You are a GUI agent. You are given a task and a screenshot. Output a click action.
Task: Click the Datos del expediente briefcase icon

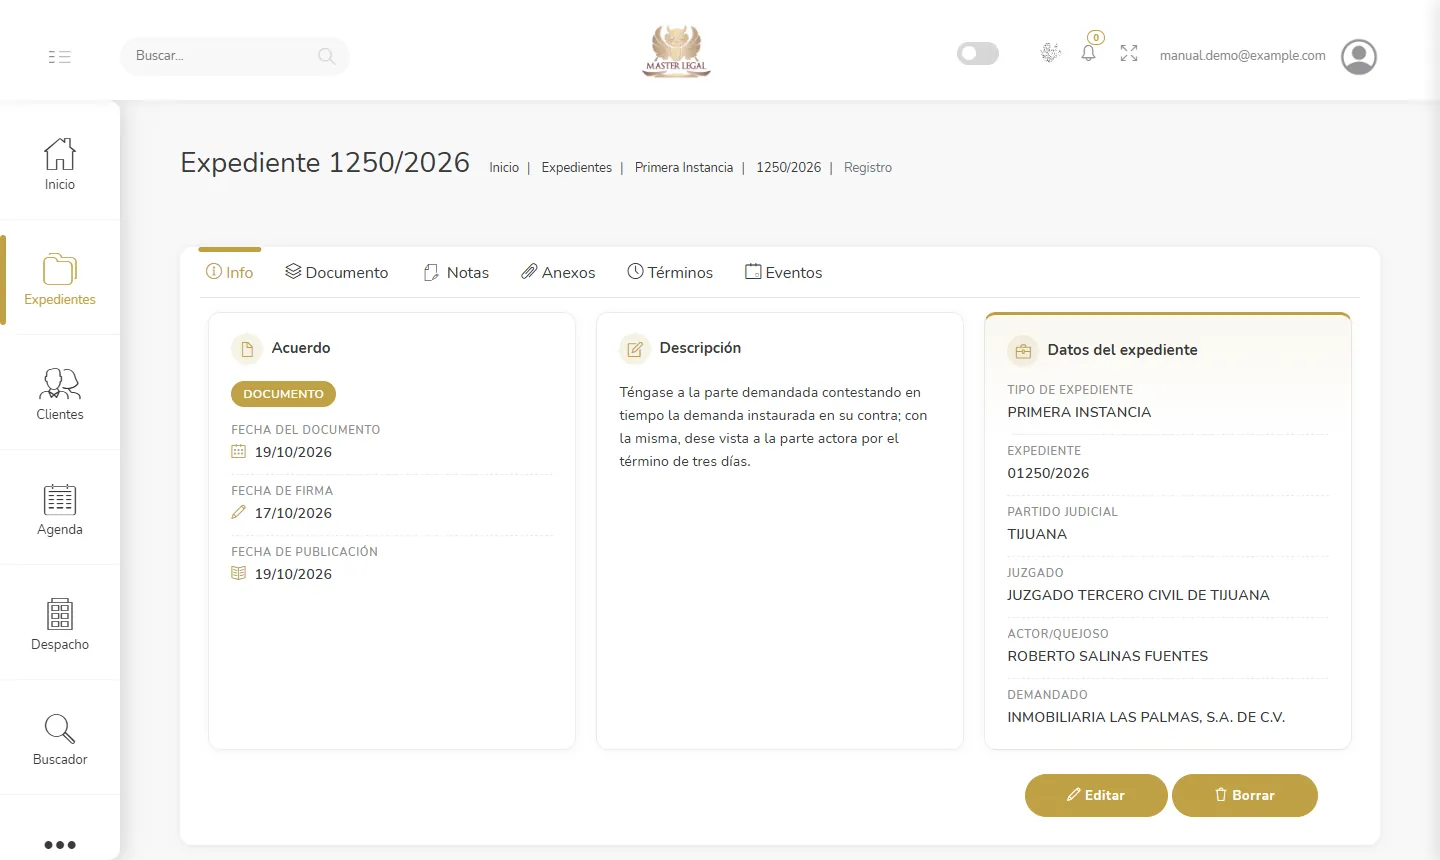pyautogui.click(x=1023, y=351)
